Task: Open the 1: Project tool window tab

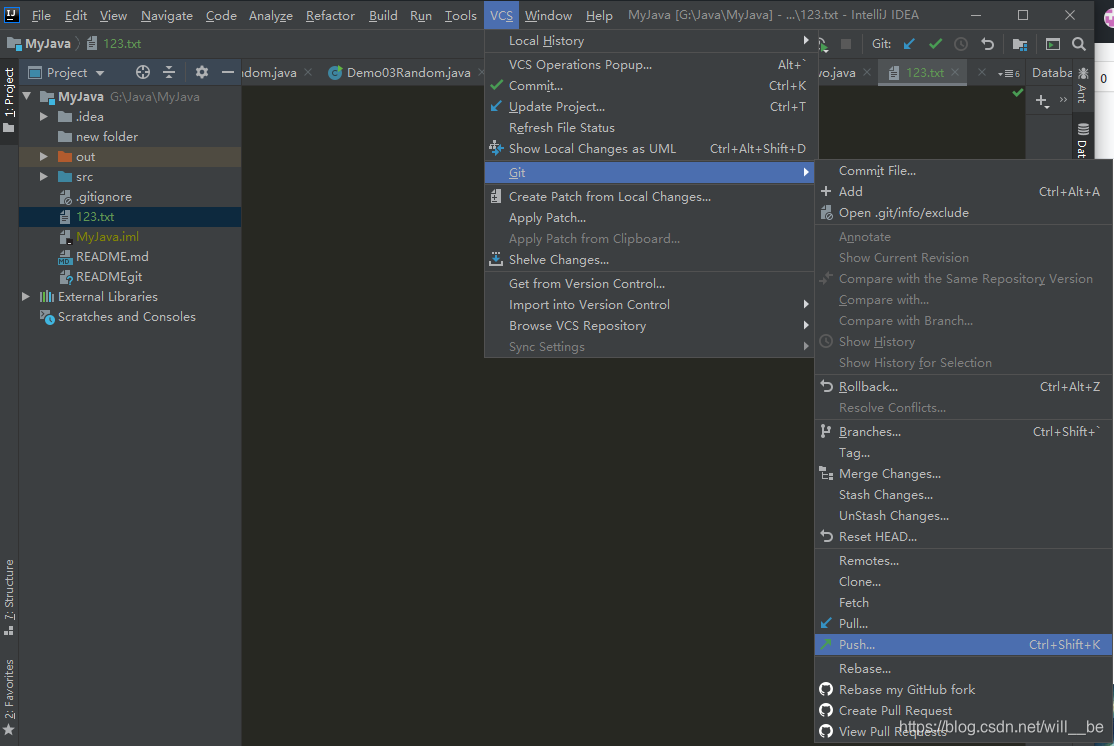Action: (x=9, y=99)
